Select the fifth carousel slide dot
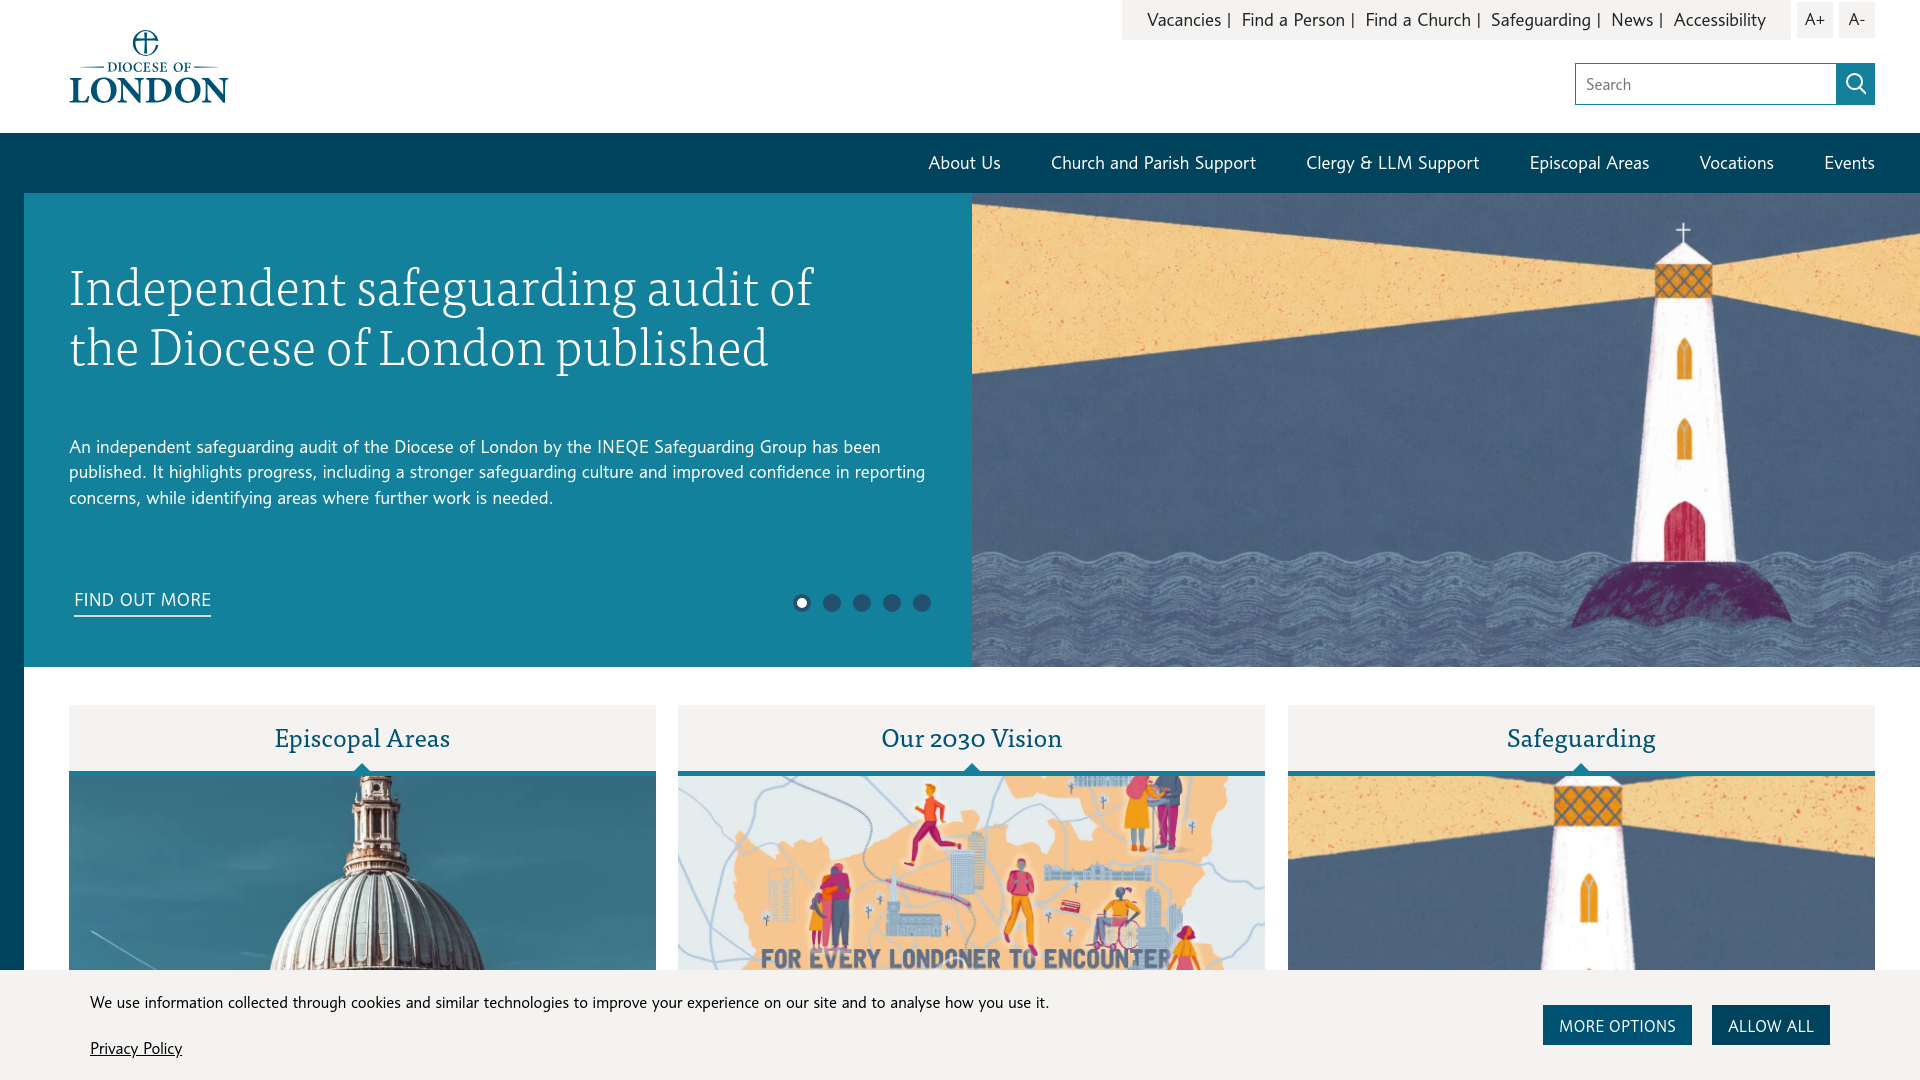This screenshot has height=1080, width=1920. (x=922, y=603)
